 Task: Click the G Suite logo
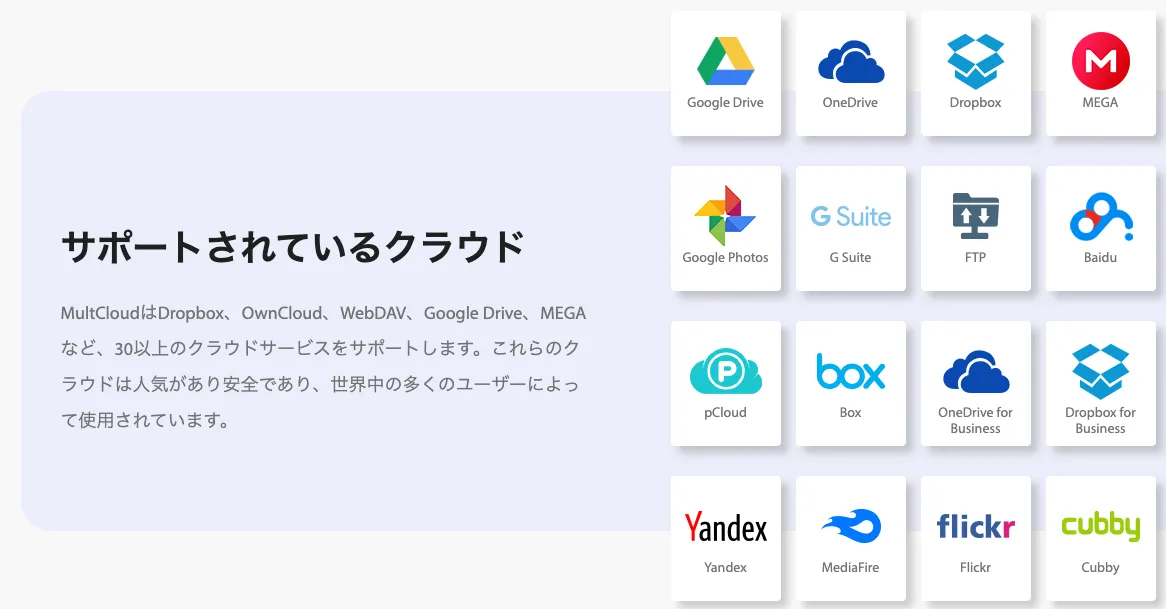[x=850, y=216]
